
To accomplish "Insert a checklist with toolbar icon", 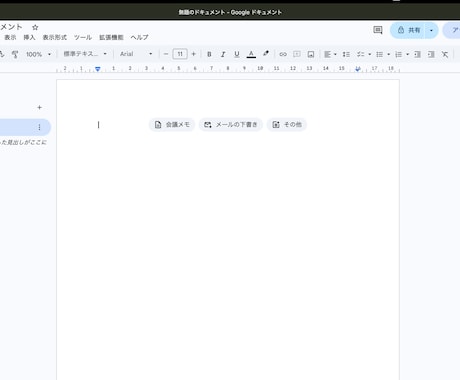I will (x=360, y=54).
